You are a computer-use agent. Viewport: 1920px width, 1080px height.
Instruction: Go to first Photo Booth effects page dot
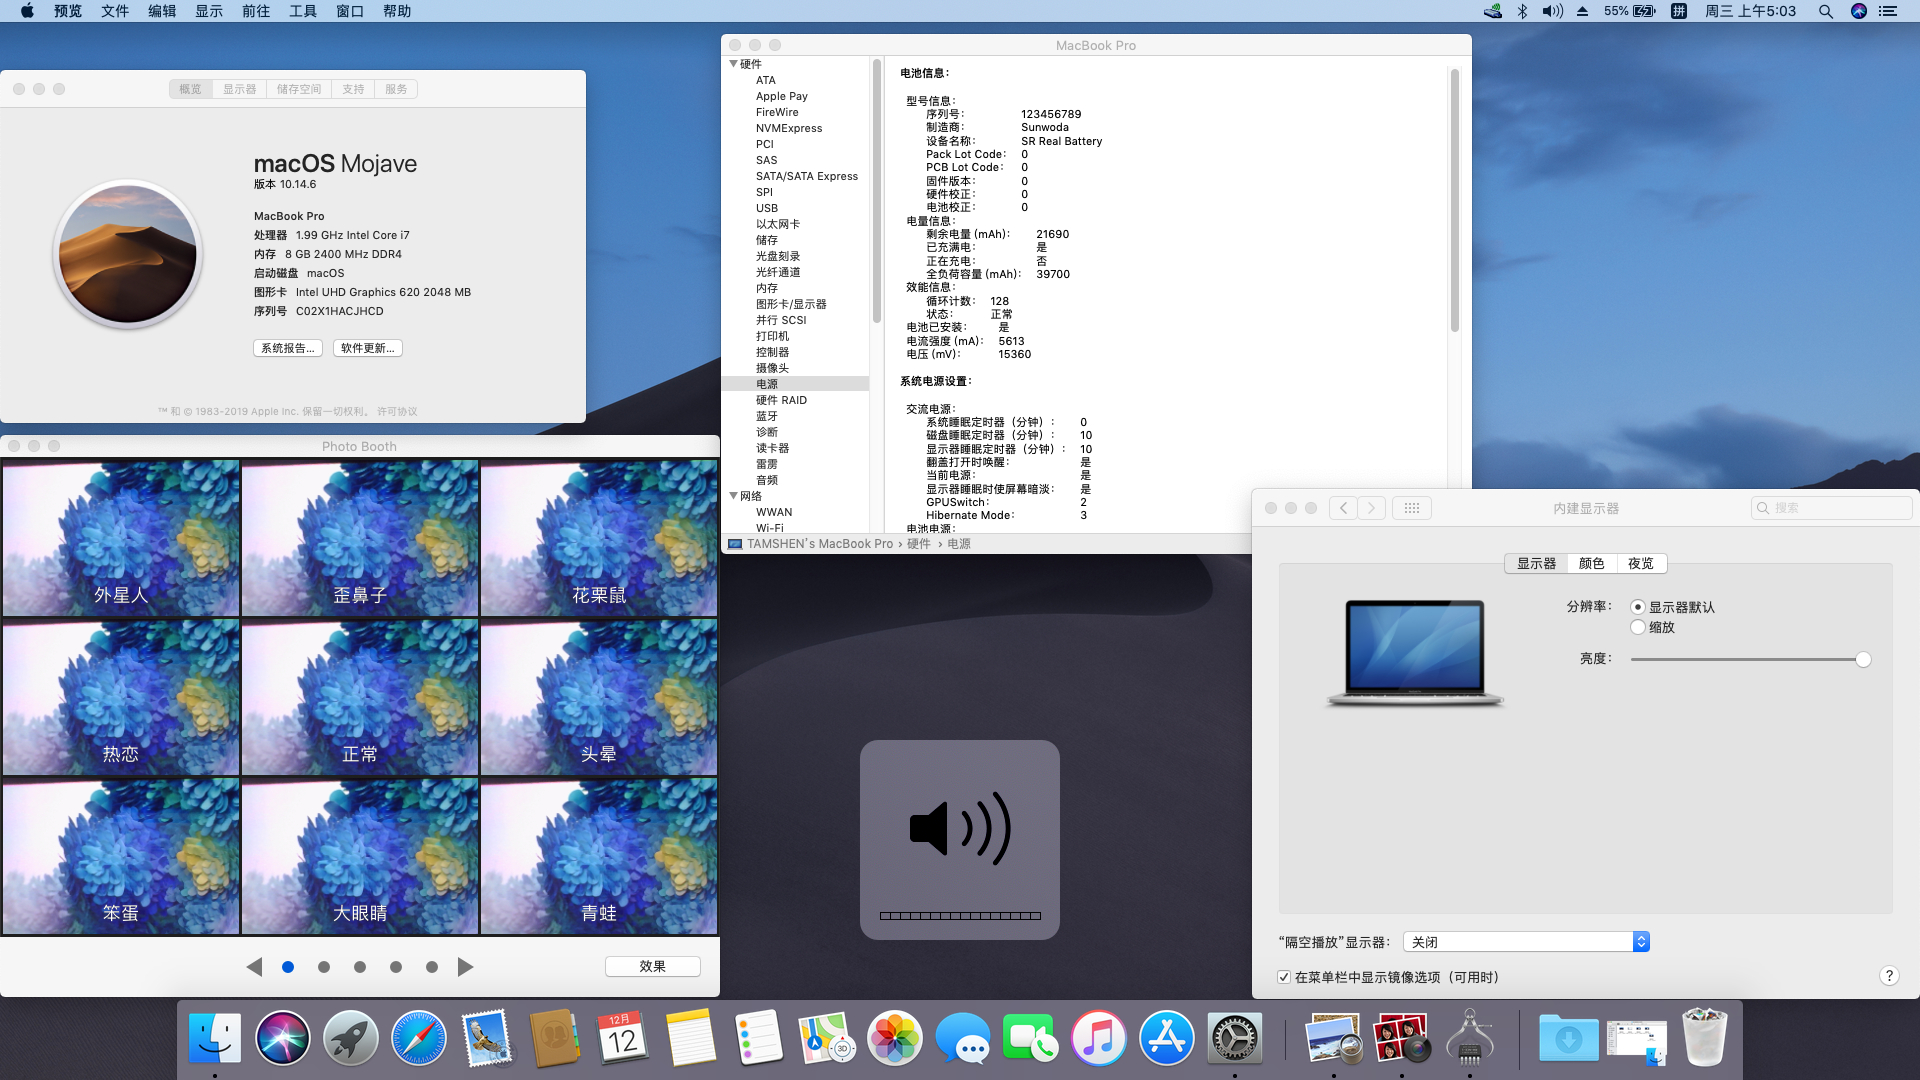[288, 967]
